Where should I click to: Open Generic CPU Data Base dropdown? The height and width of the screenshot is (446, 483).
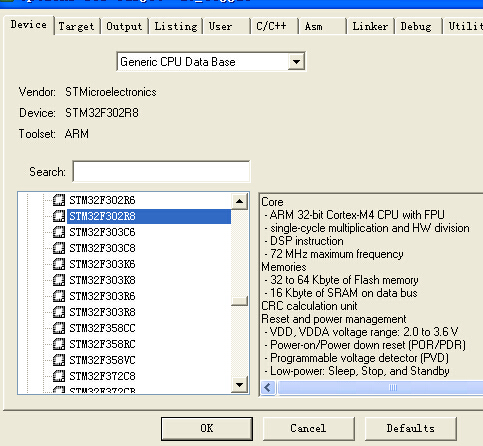click(x=296, y=62)
